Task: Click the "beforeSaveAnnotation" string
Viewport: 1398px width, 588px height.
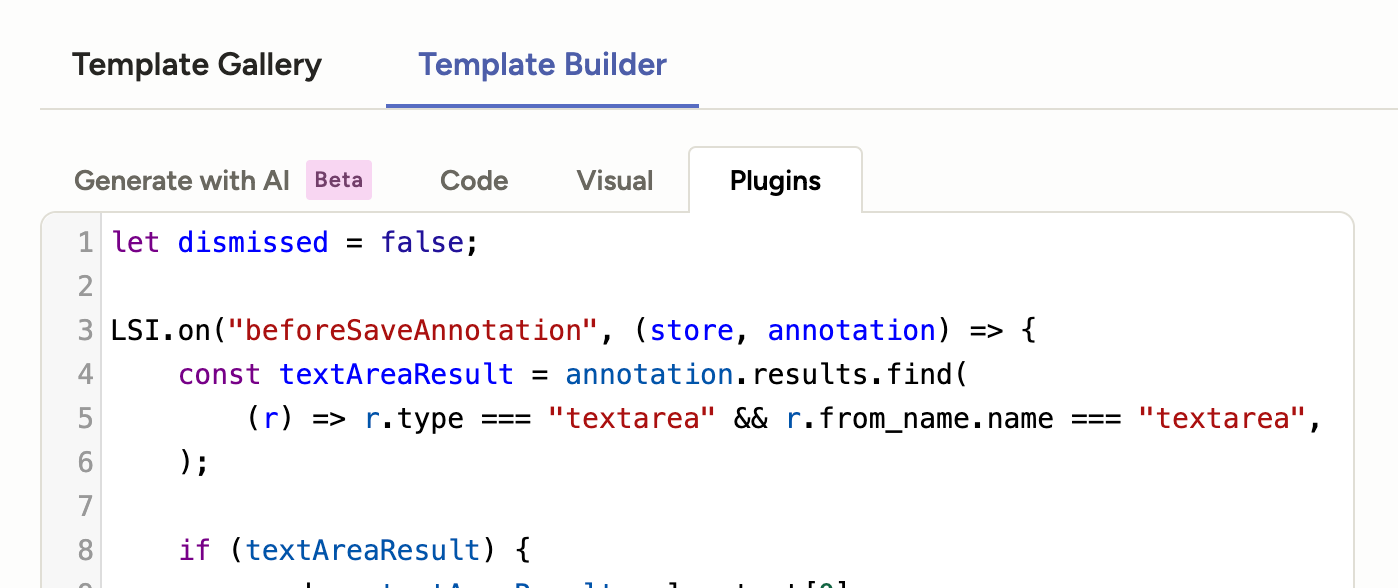Action: [x=413, y=331]
